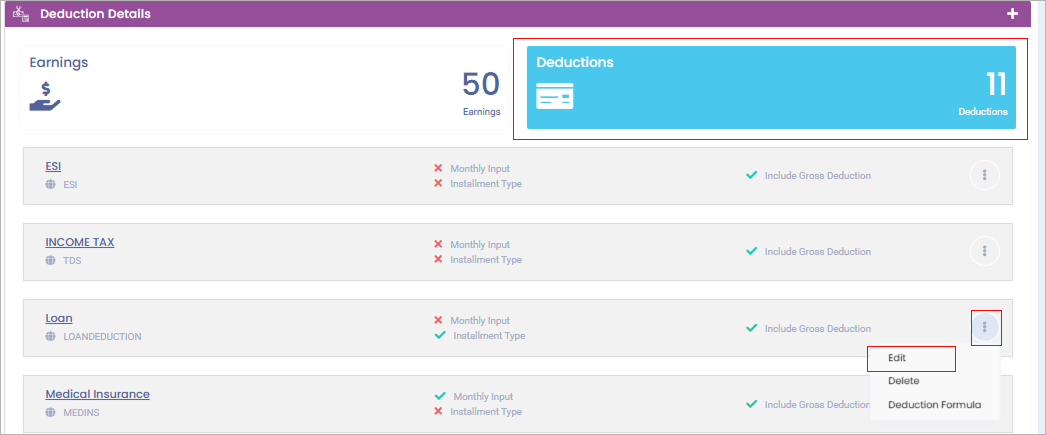
Task: Choose Deduction Formula from the menu
Action: (x=934, y=405)
